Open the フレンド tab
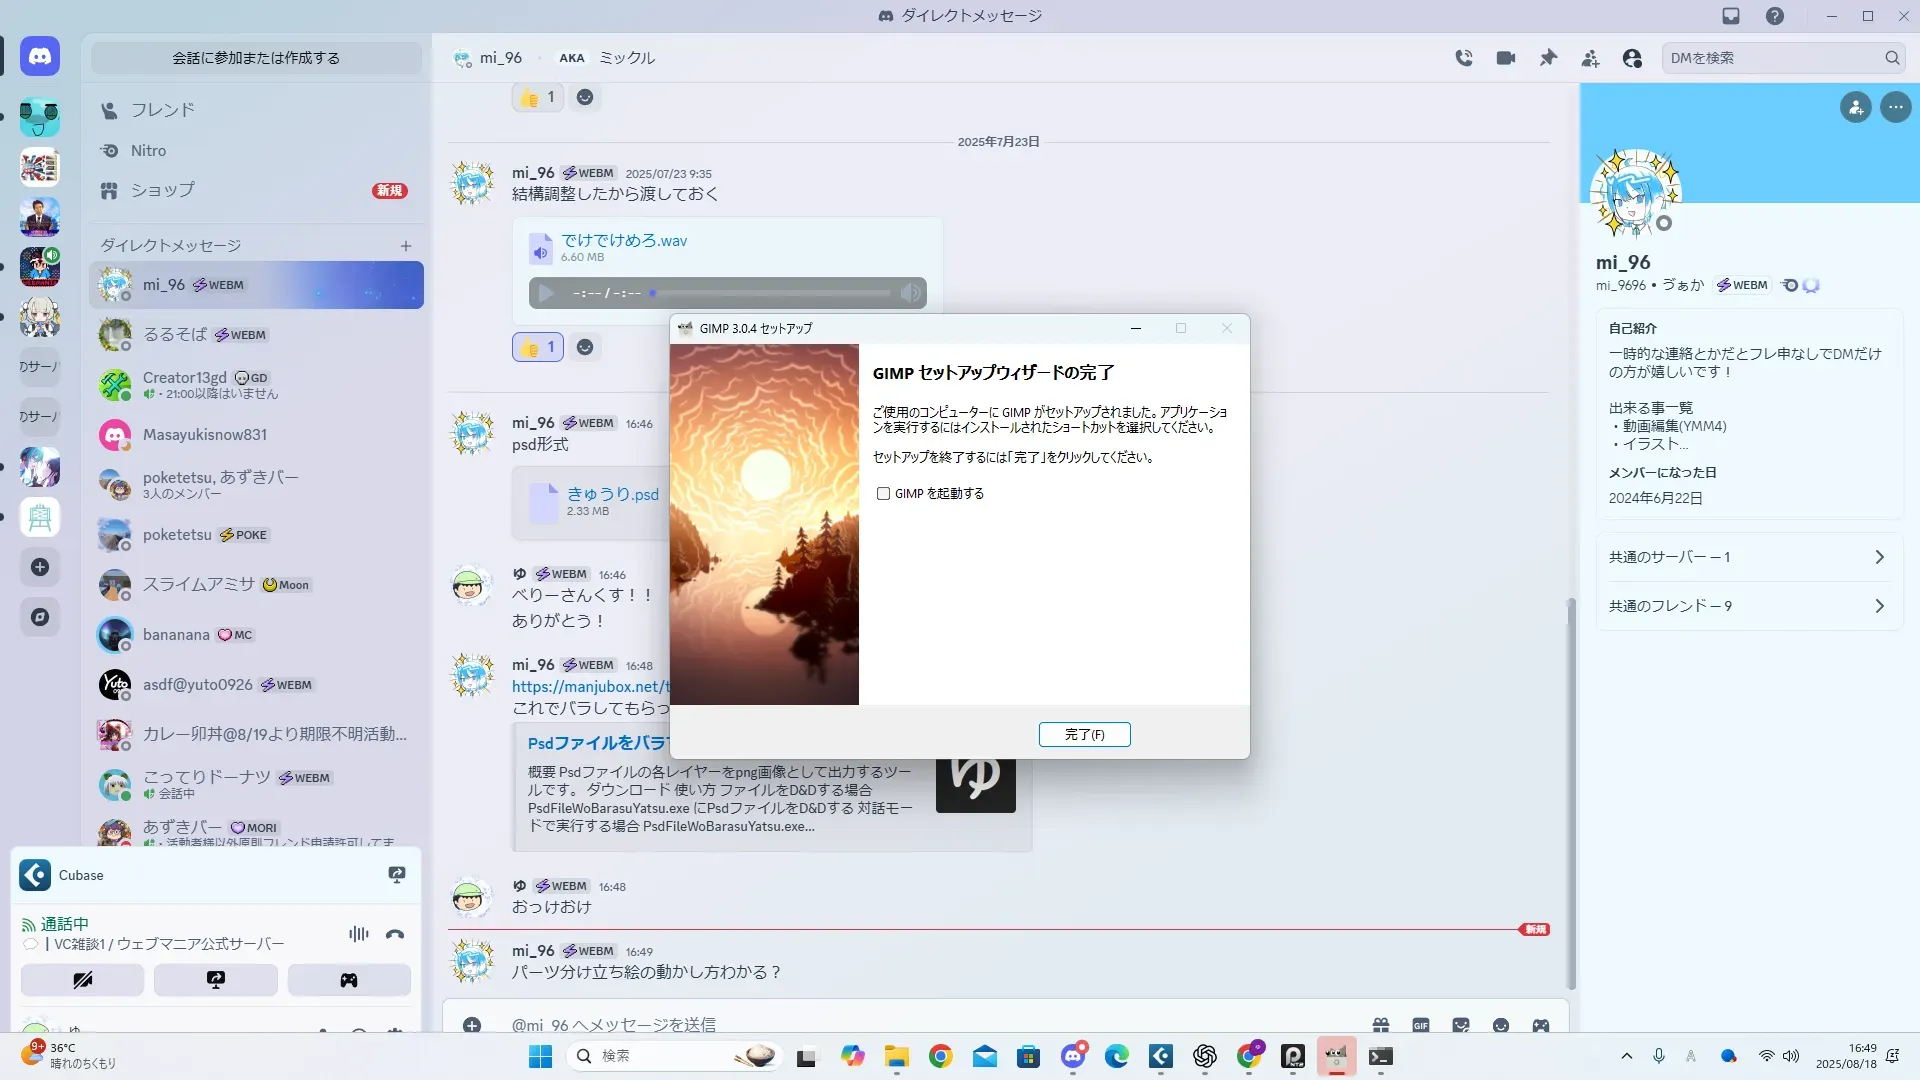 point(162,110)
